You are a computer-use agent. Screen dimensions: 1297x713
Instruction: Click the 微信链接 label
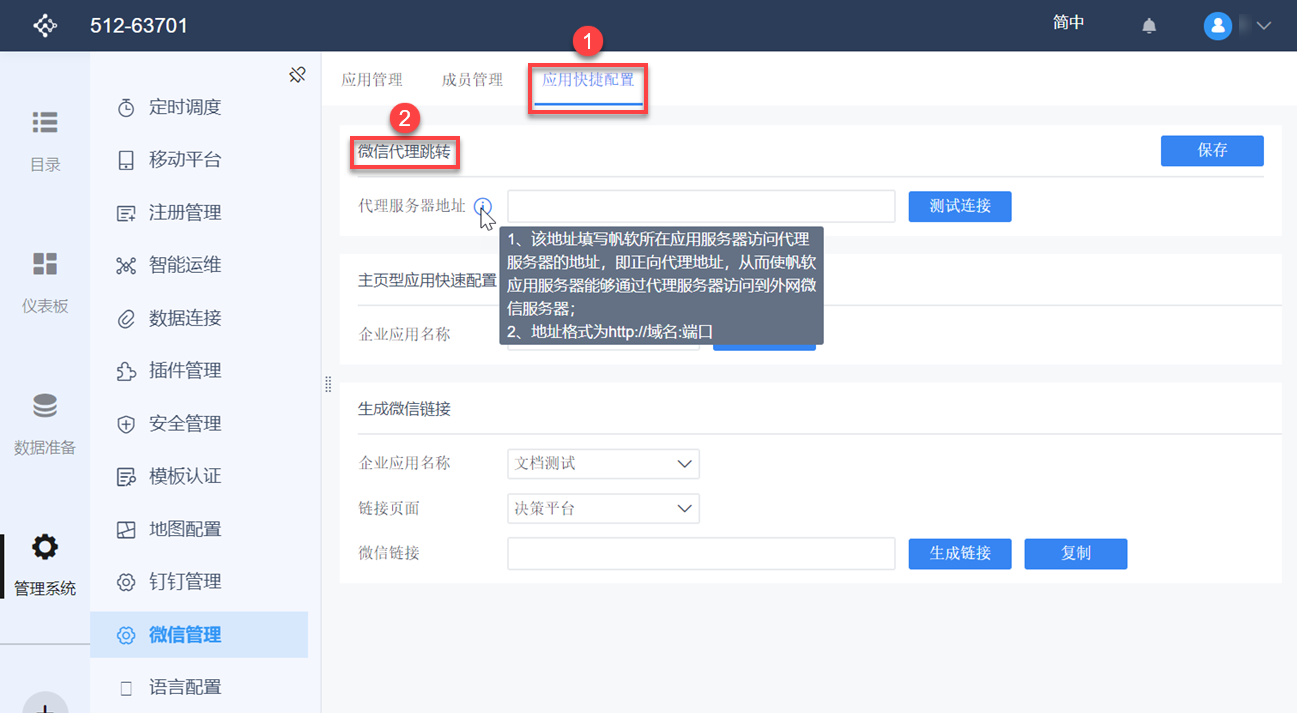pyautogui.click(x=389, y=553)
